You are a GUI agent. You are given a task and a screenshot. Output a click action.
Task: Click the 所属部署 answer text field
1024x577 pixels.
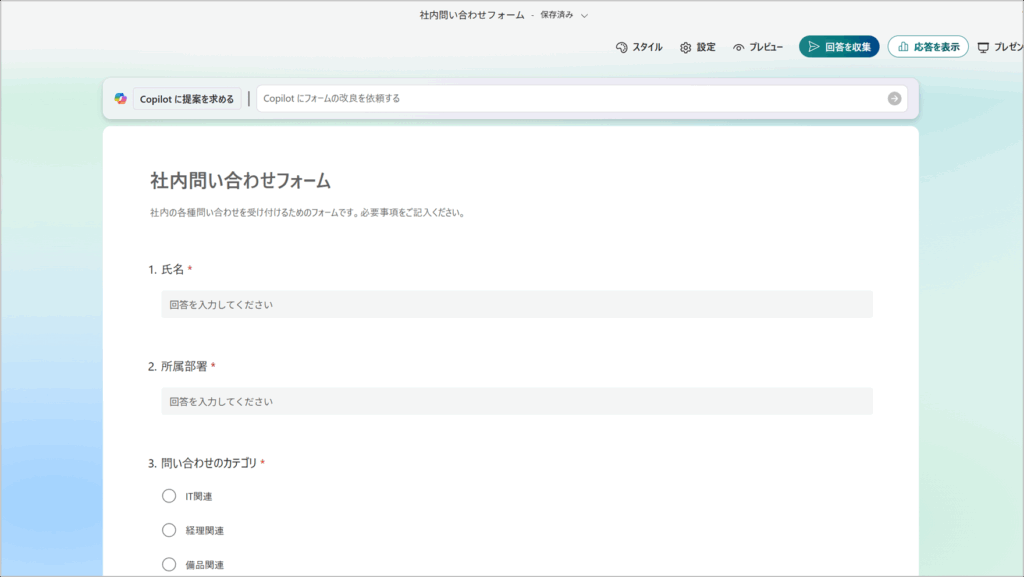(516, 401)
